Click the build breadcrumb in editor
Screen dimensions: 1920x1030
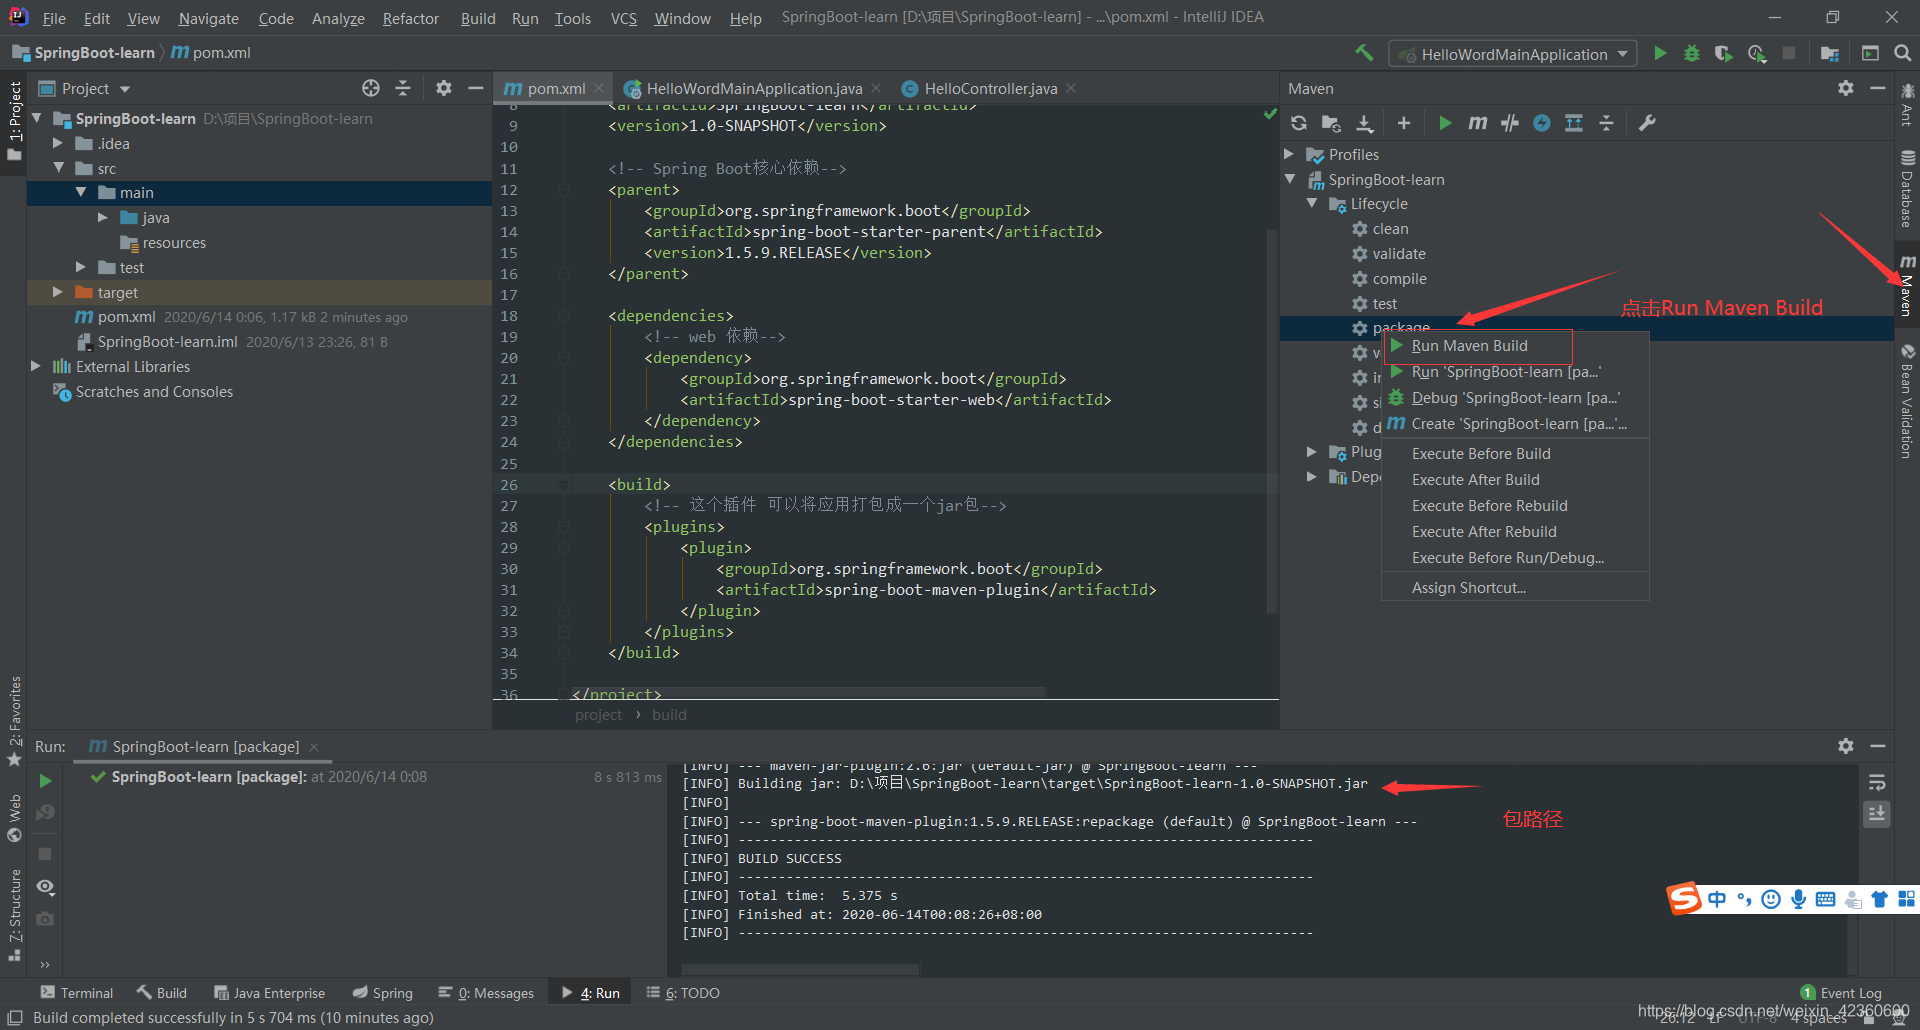tap(669, 715)
